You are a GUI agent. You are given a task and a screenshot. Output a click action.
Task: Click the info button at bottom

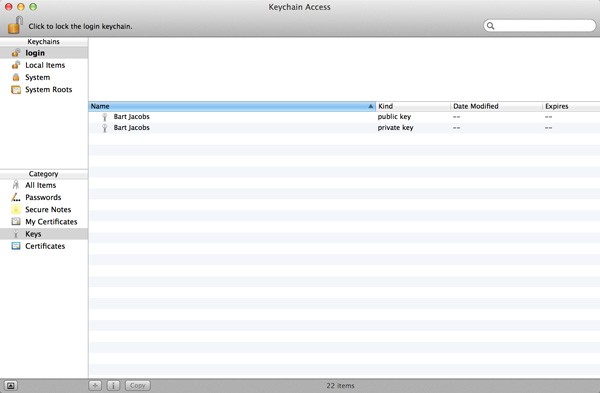pyautogui.click(x=113, y=385)
